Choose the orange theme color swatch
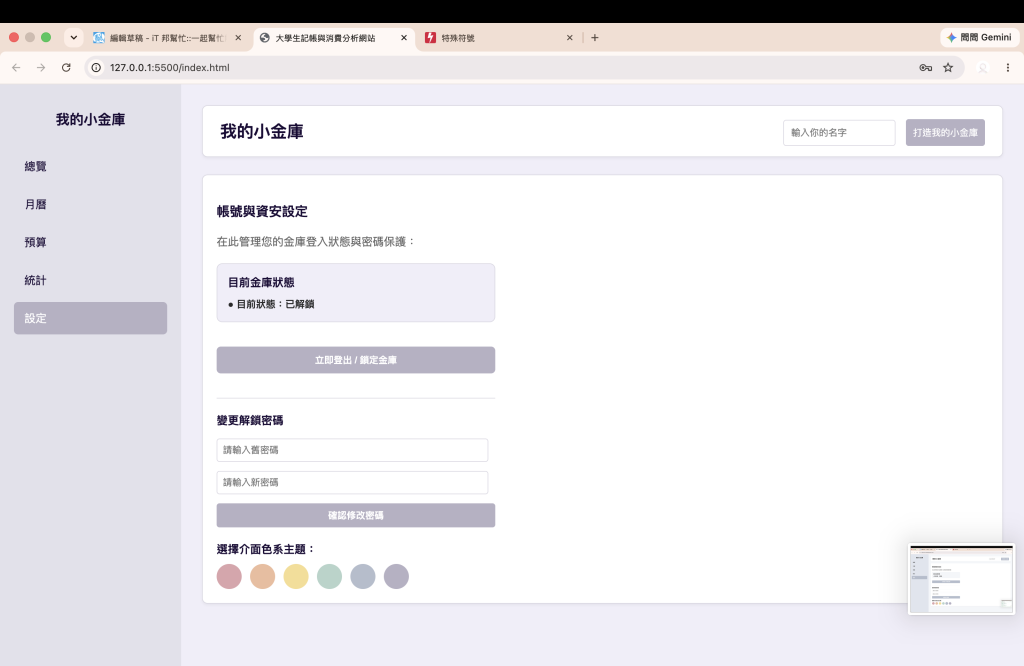Screen dimensions: 1024x666 [x=263, y=577]
